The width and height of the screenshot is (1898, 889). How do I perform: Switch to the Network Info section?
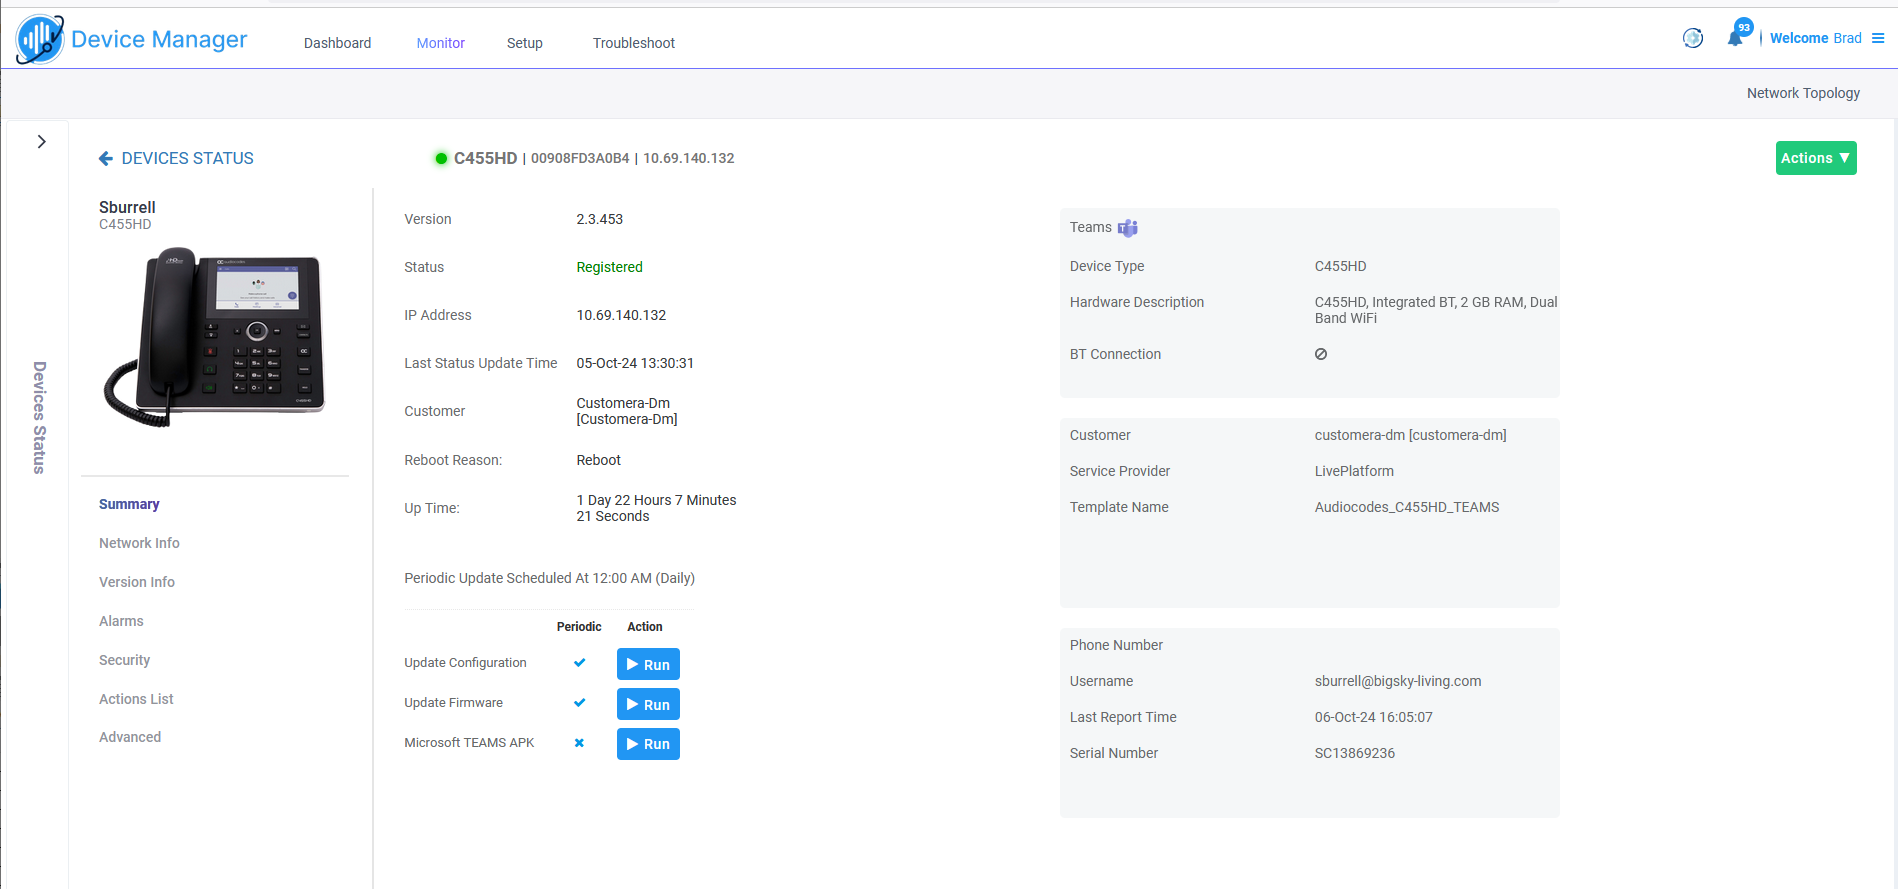click(x=139, y=543)
